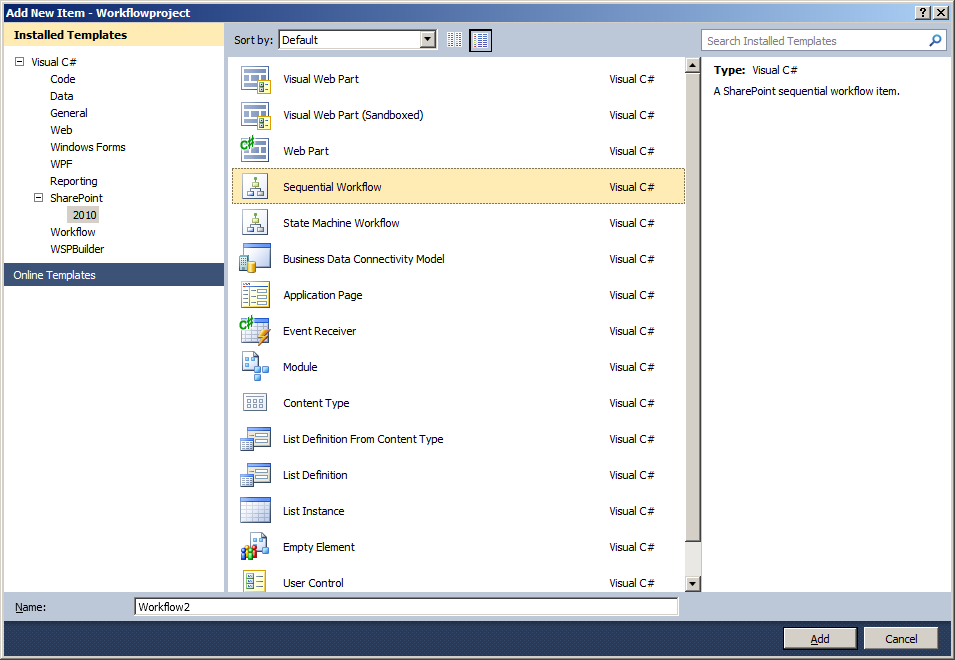The height and width of the screenshot is (660, 955).
Task: Select the Event Receiver text
Action: coord(319,331)
